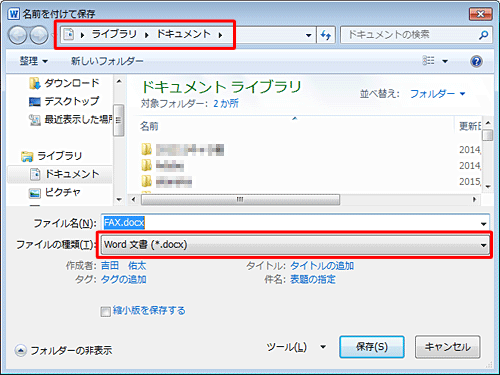The height and width of the screenshot is (375, 500).
Task: Click the file list scroll left arrow
Action: pyautogui.click(x=133, y=200)
